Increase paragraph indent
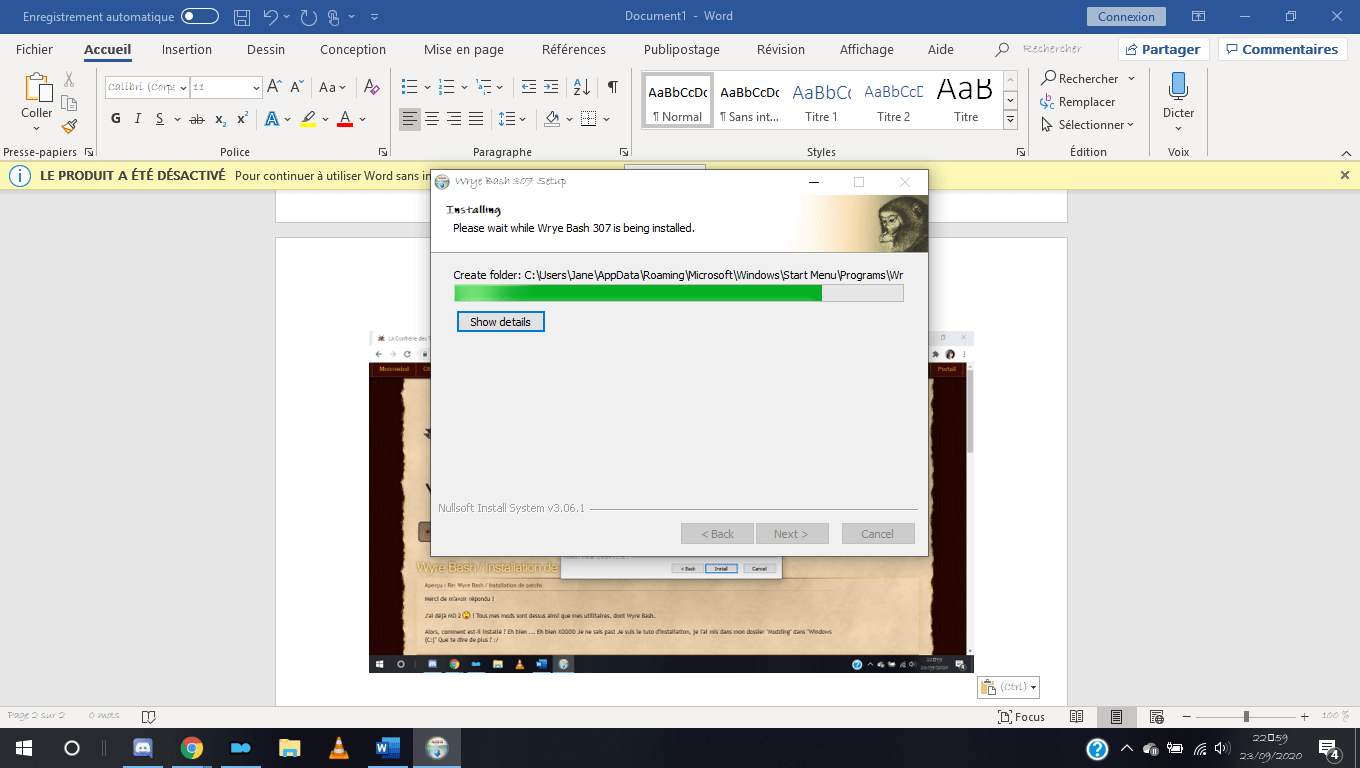The image size is (1360, 768). tap(552, 87)
